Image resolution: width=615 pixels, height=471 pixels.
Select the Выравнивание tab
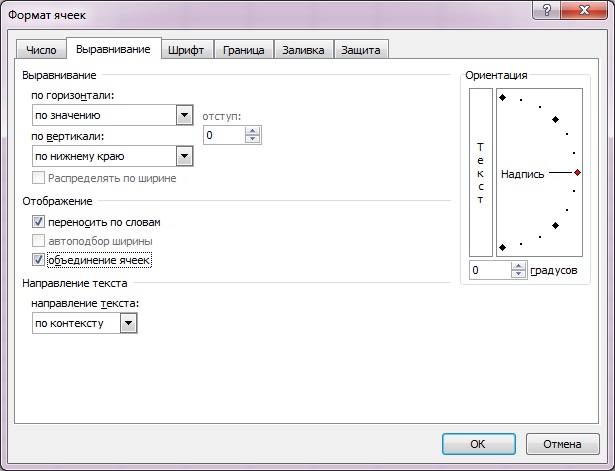pos(114,49)
